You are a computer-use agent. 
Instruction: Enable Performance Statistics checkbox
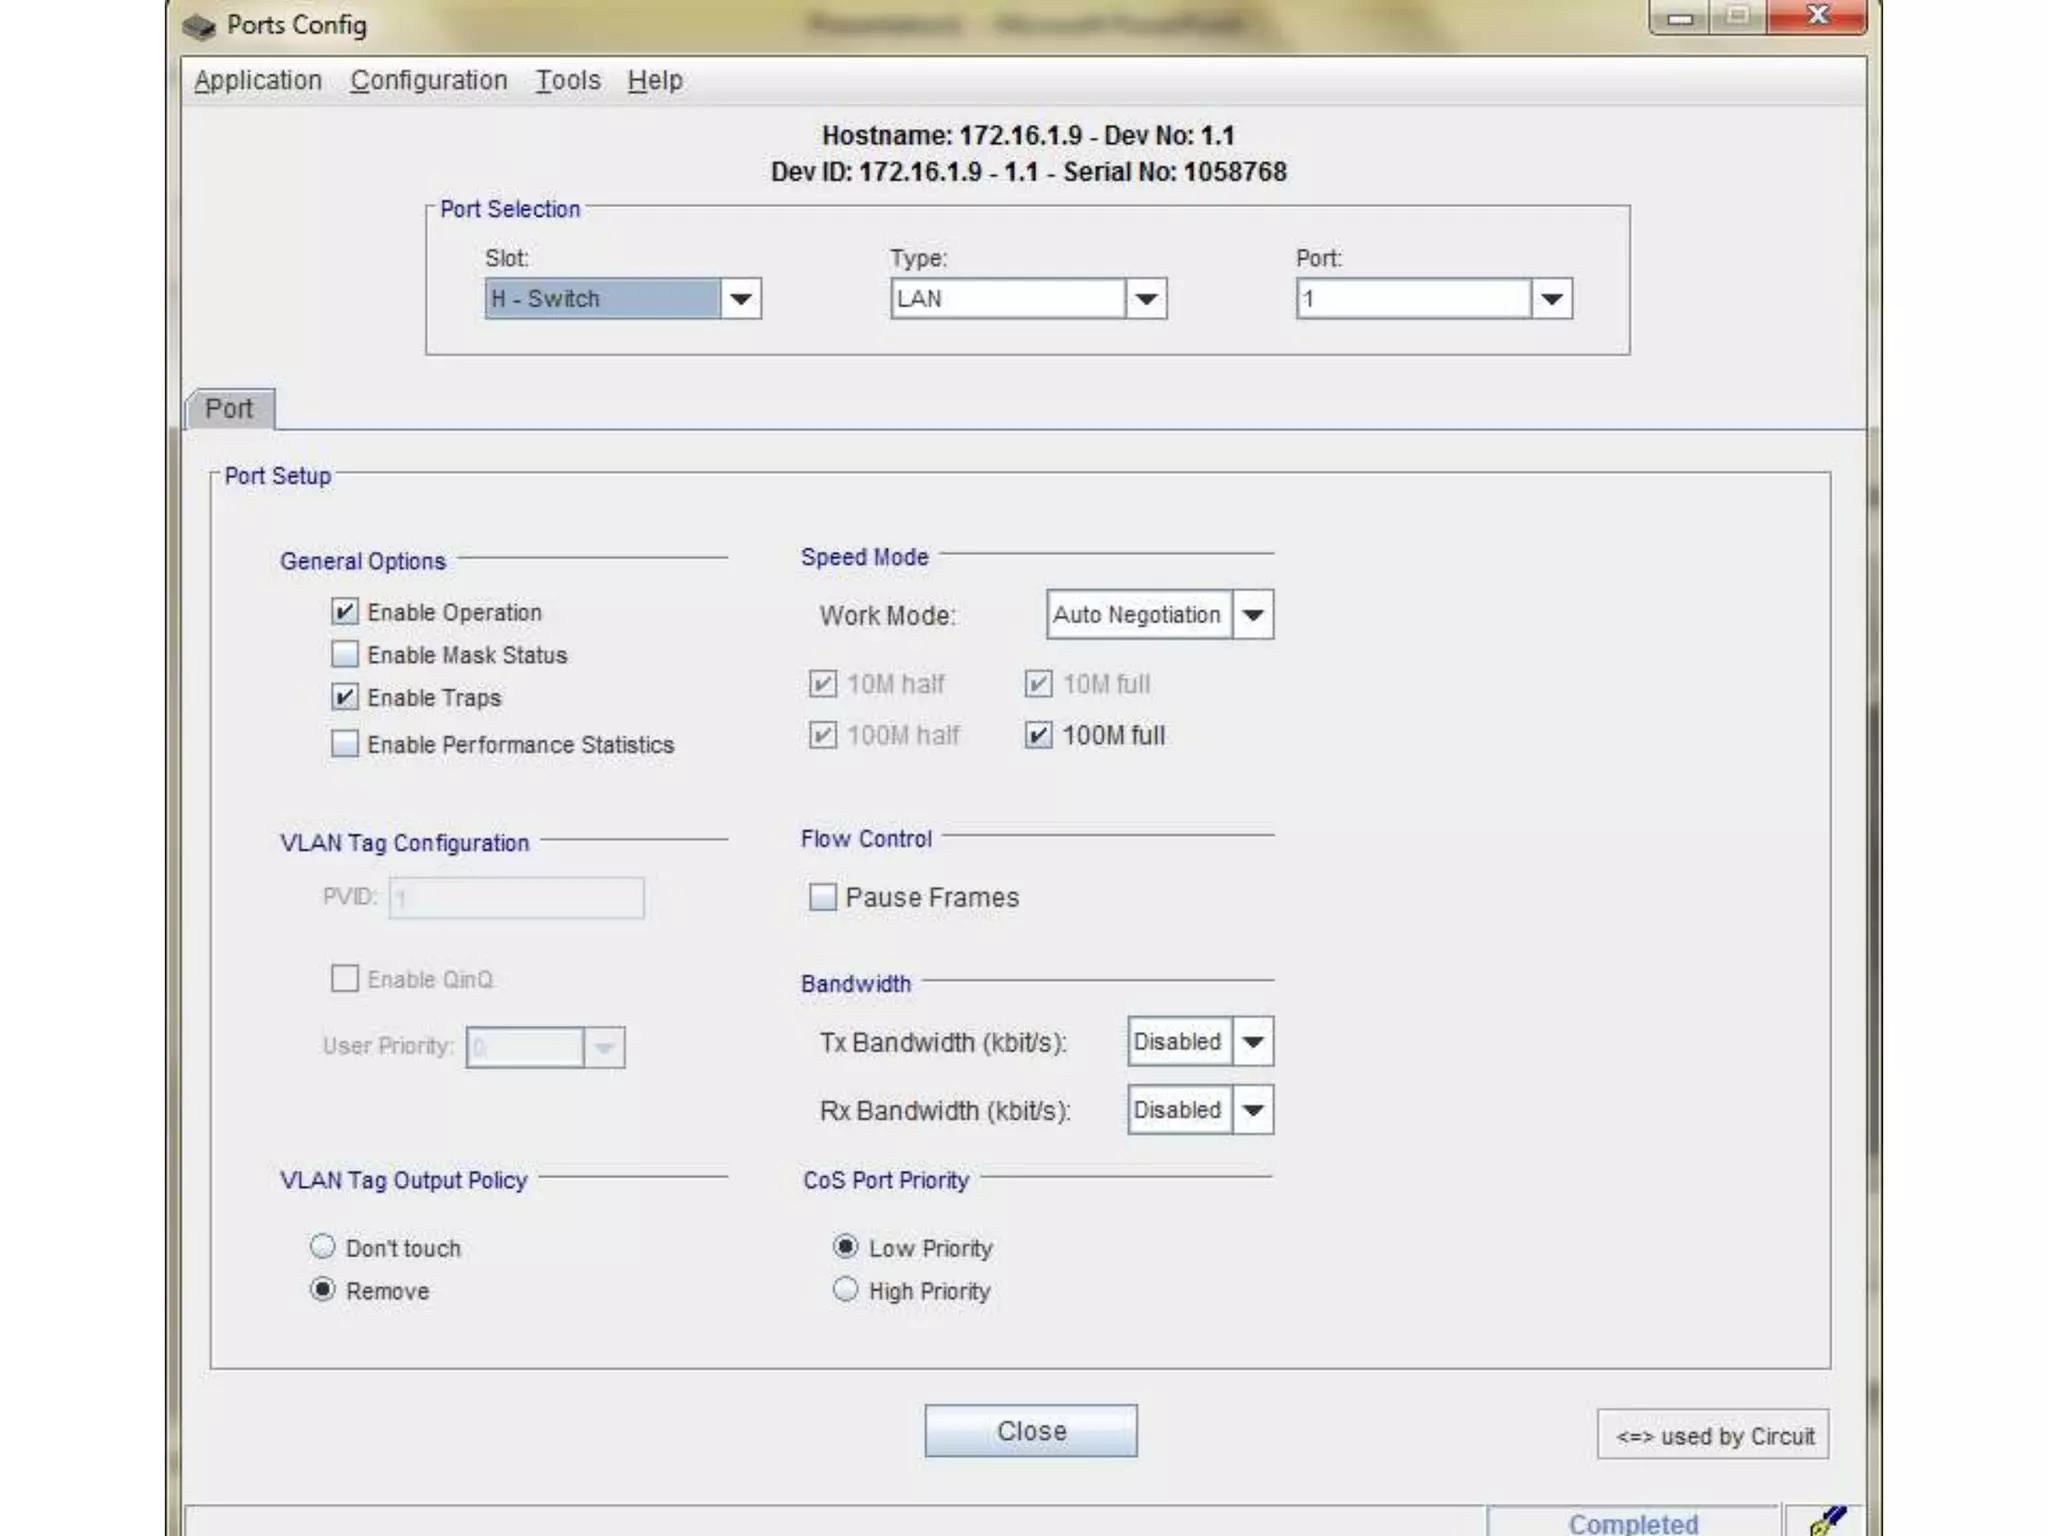coord(344,744)
